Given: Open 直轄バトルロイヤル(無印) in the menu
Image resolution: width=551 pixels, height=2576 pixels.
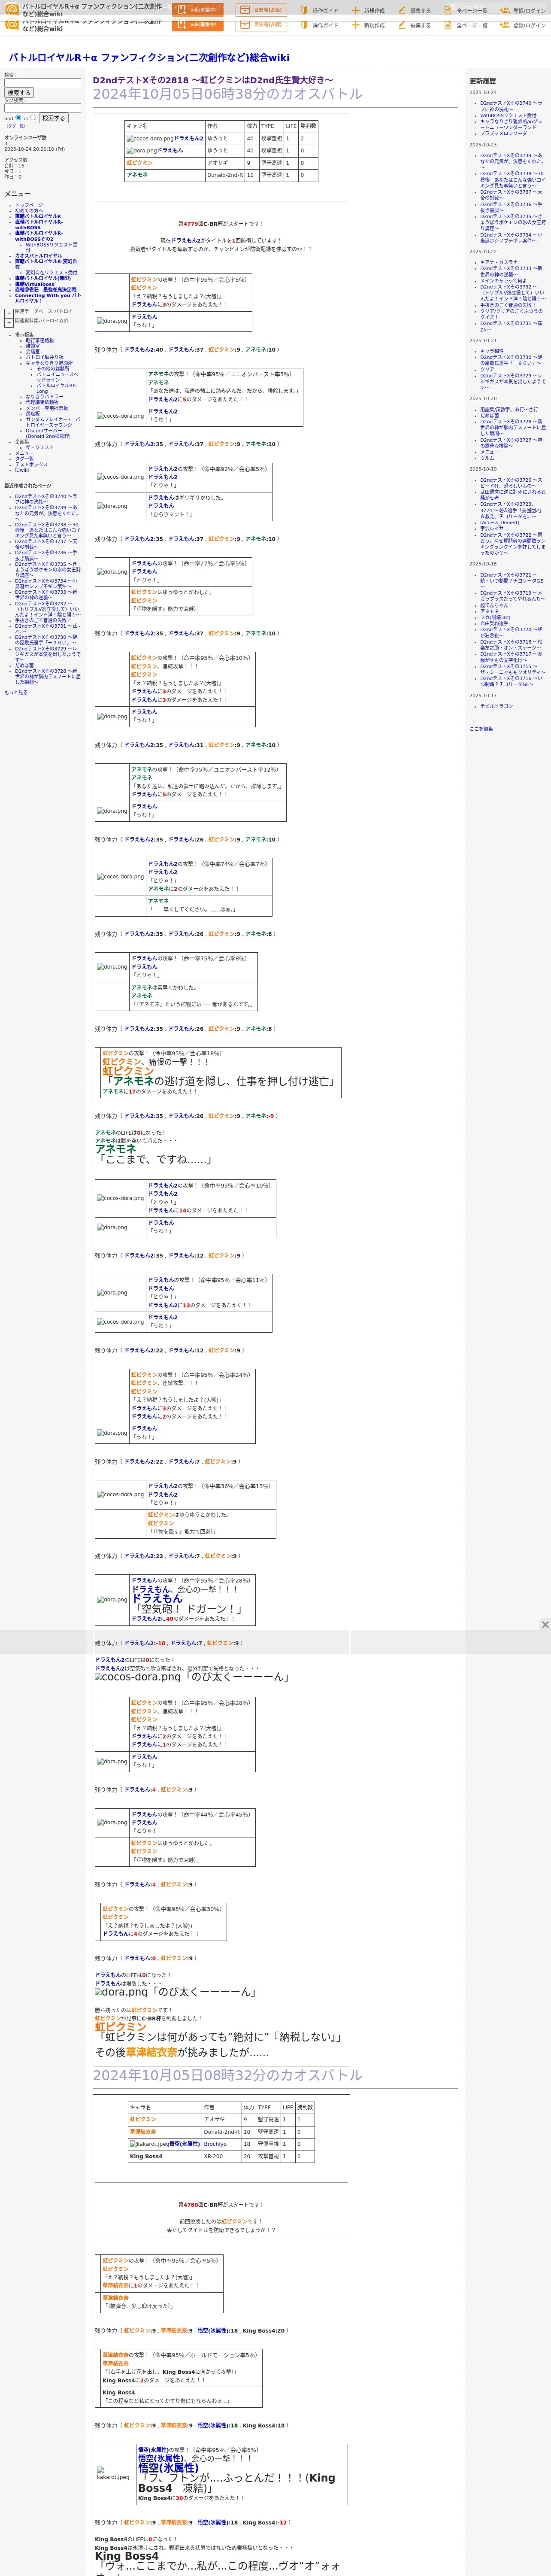Looking at the screenshot, I should tap(43, 278).
